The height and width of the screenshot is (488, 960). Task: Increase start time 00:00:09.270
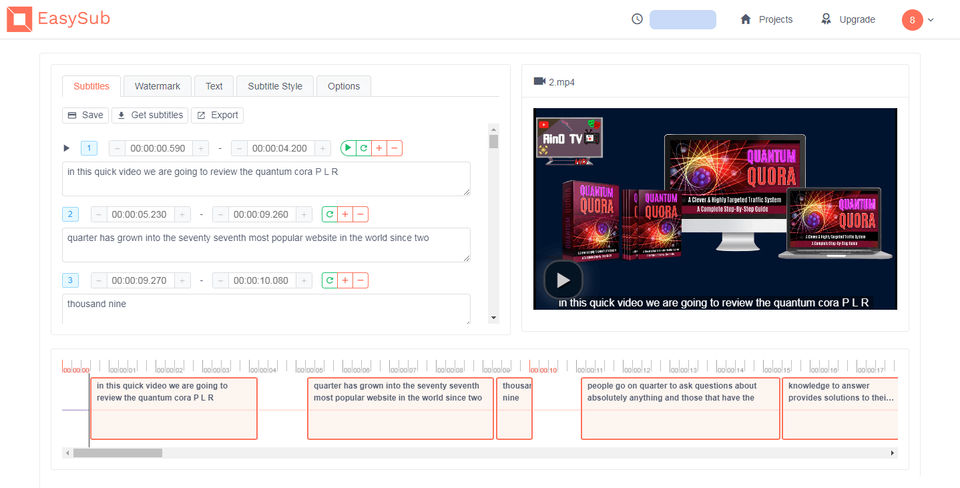coord(182,280)
